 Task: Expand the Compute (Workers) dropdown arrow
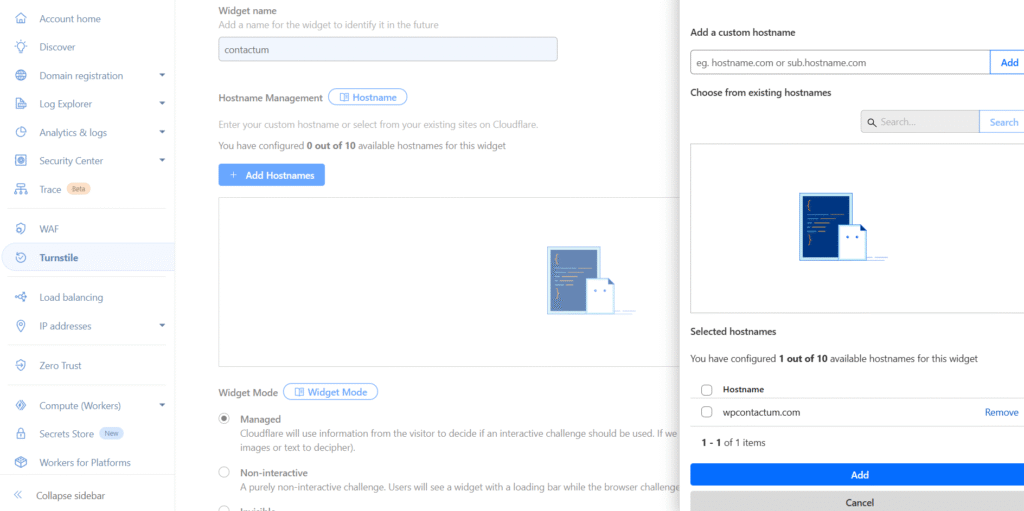click(x=162, y=406)
